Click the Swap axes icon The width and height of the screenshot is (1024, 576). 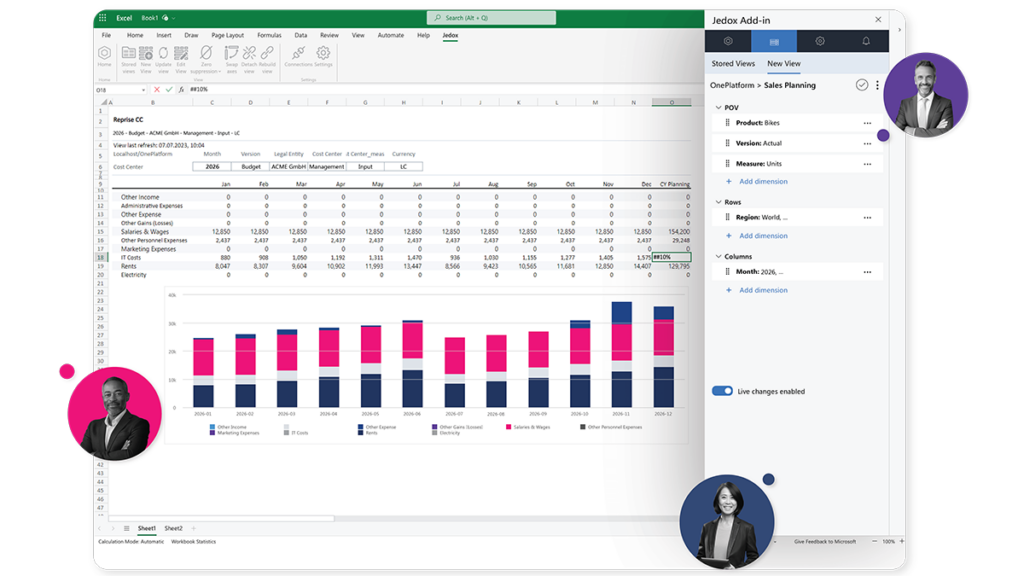point(232,56)
